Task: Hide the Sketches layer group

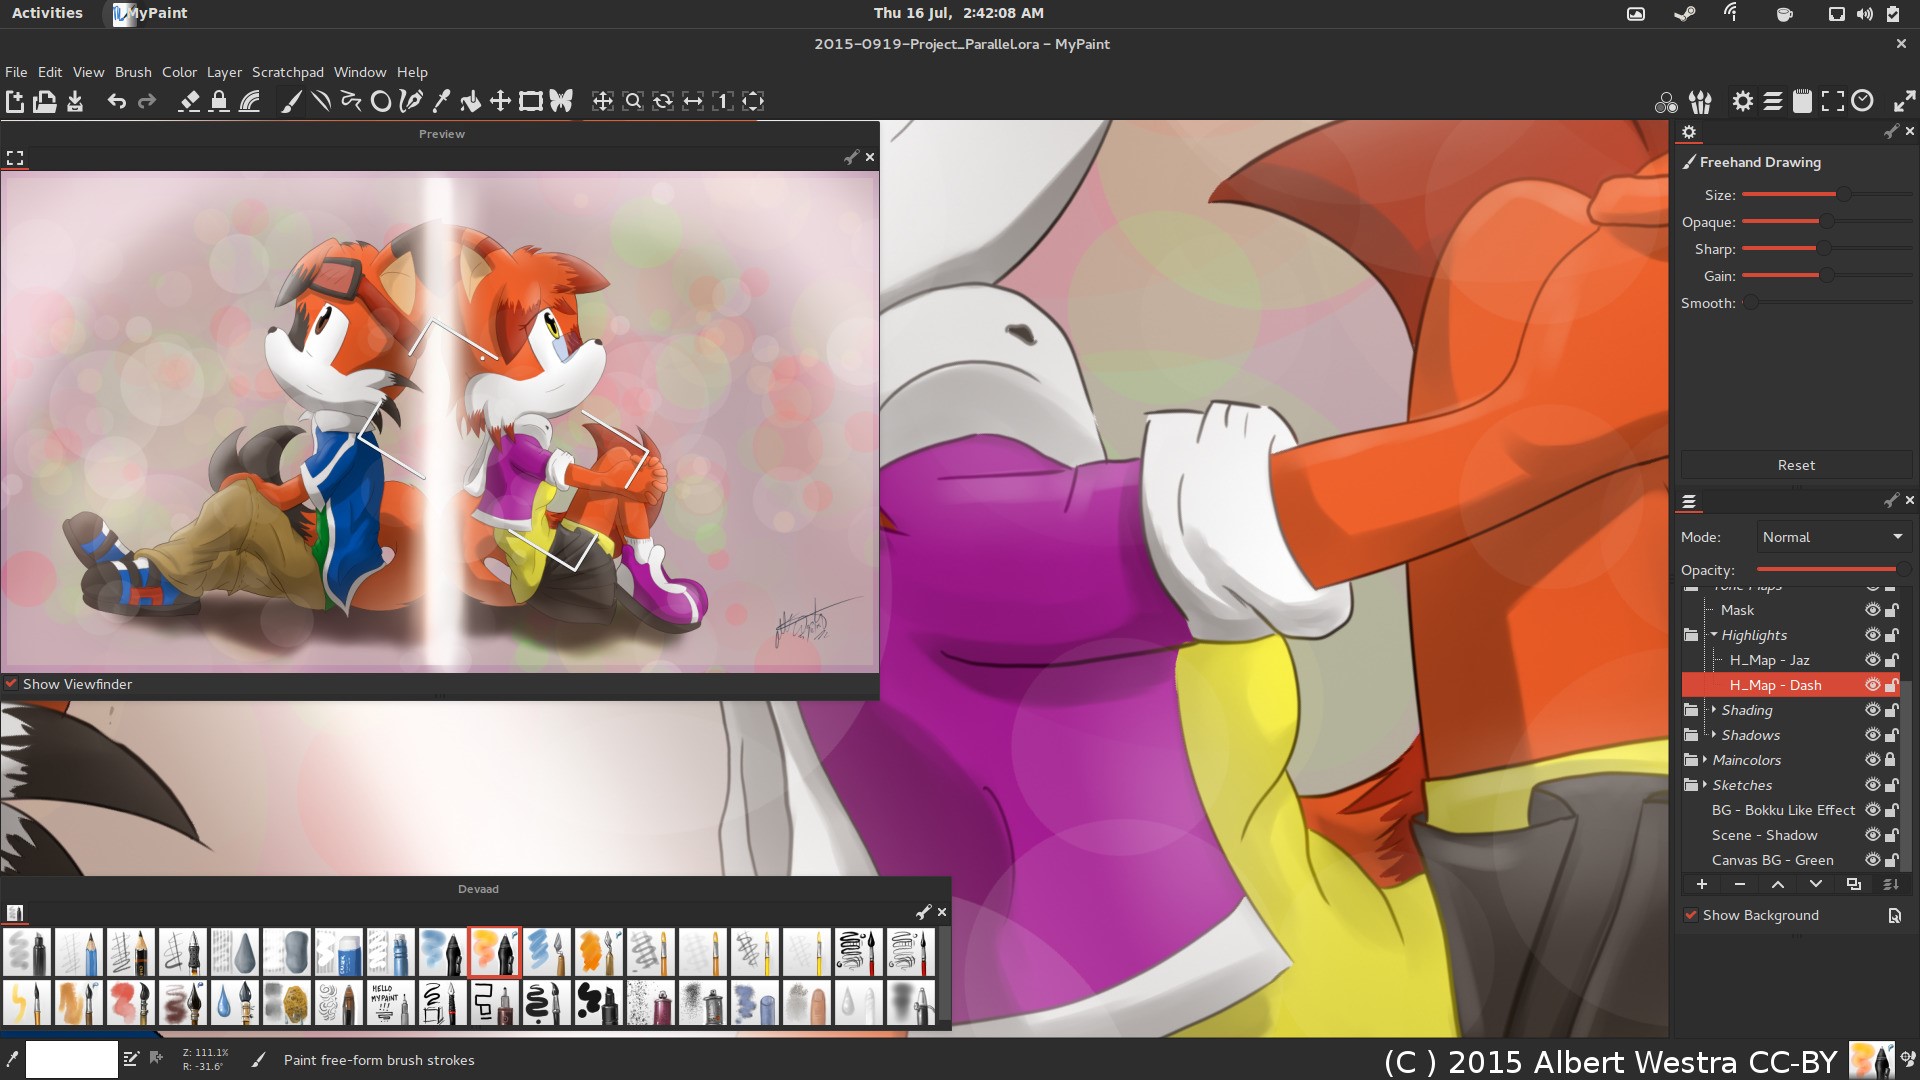Action: tap(1872, 785)
